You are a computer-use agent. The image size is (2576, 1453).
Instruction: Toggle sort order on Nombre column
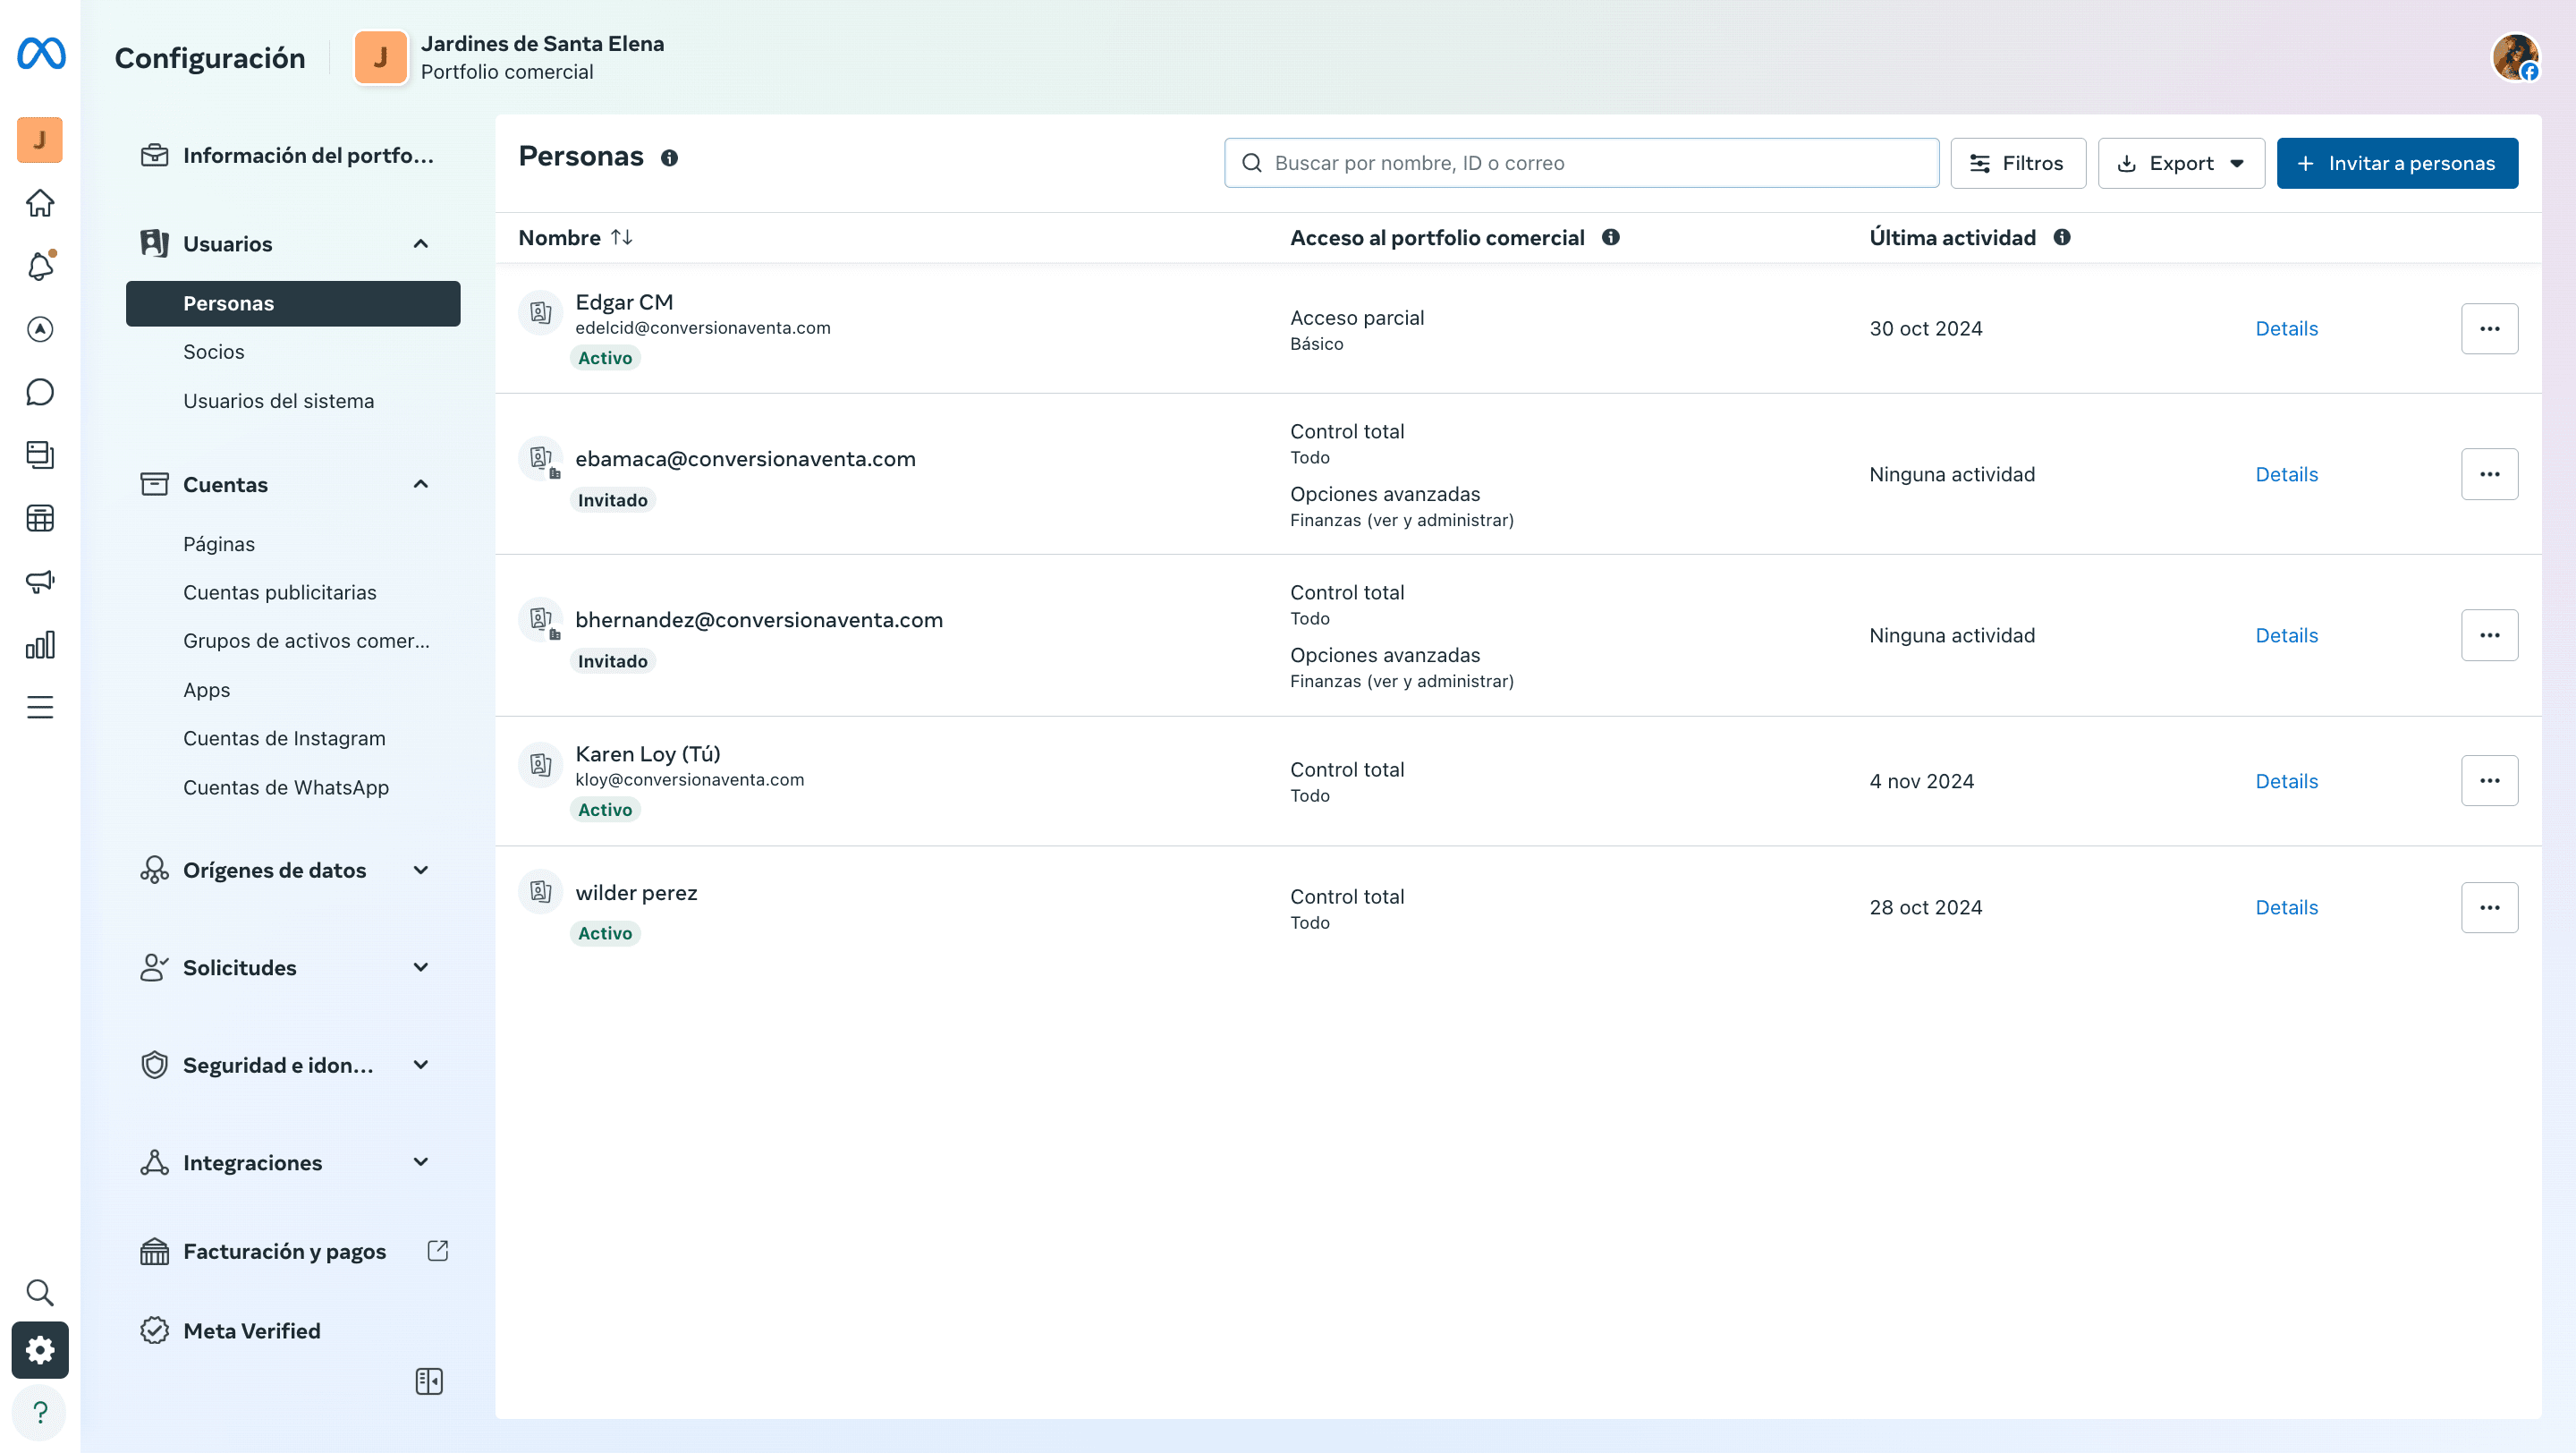(x=622, y=237)
